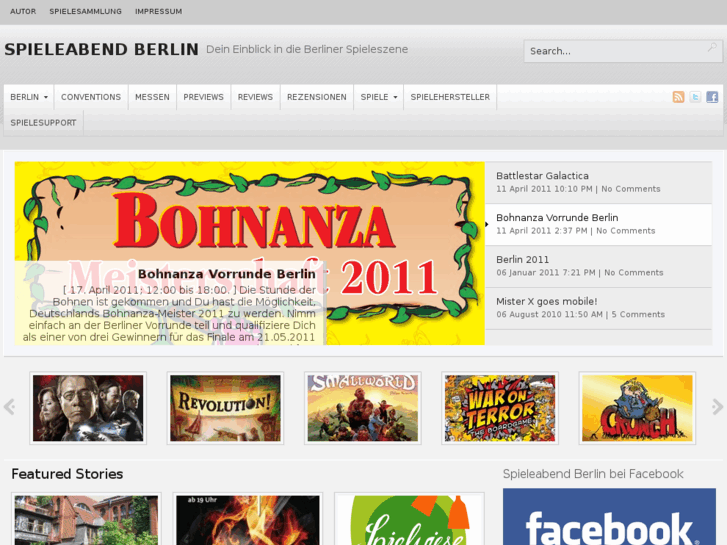The width and height of the screenshot is (727, 545).
Task: Open the Twitter icon link
Action: [x=695, y=97]
